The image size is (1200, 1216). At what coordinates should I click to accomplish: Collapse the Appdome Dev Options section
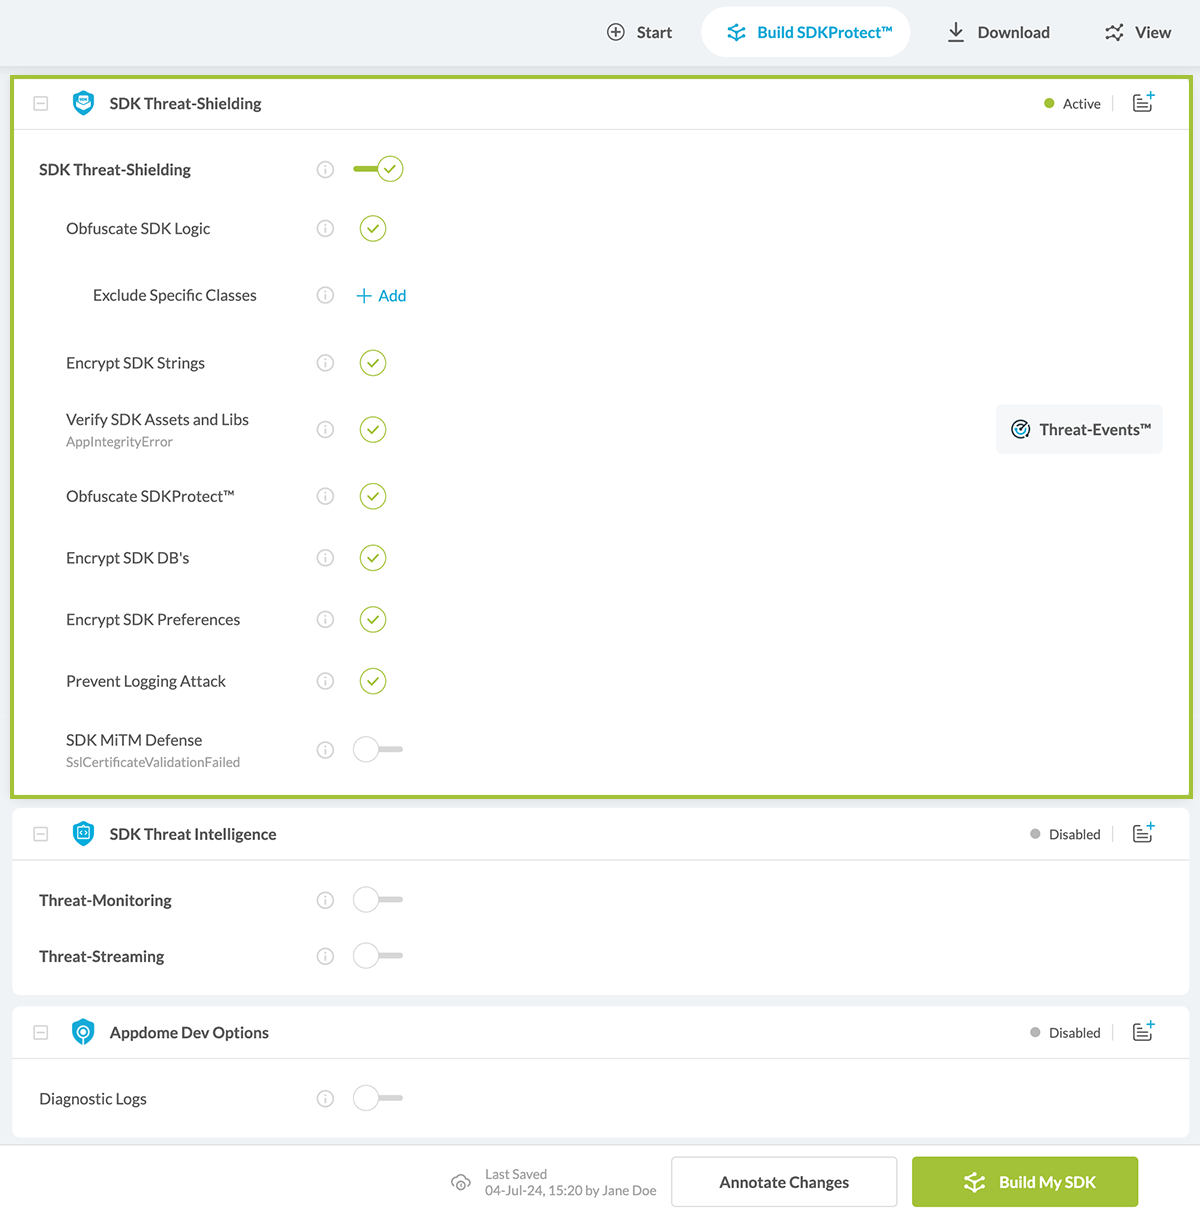(41, 1032)
